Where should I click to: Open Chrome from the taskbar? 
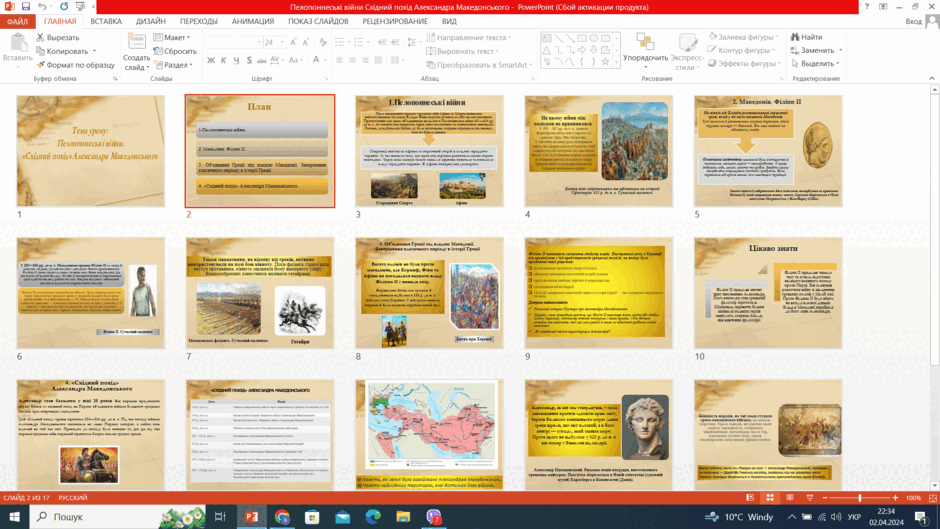click(x=282, y=516)
